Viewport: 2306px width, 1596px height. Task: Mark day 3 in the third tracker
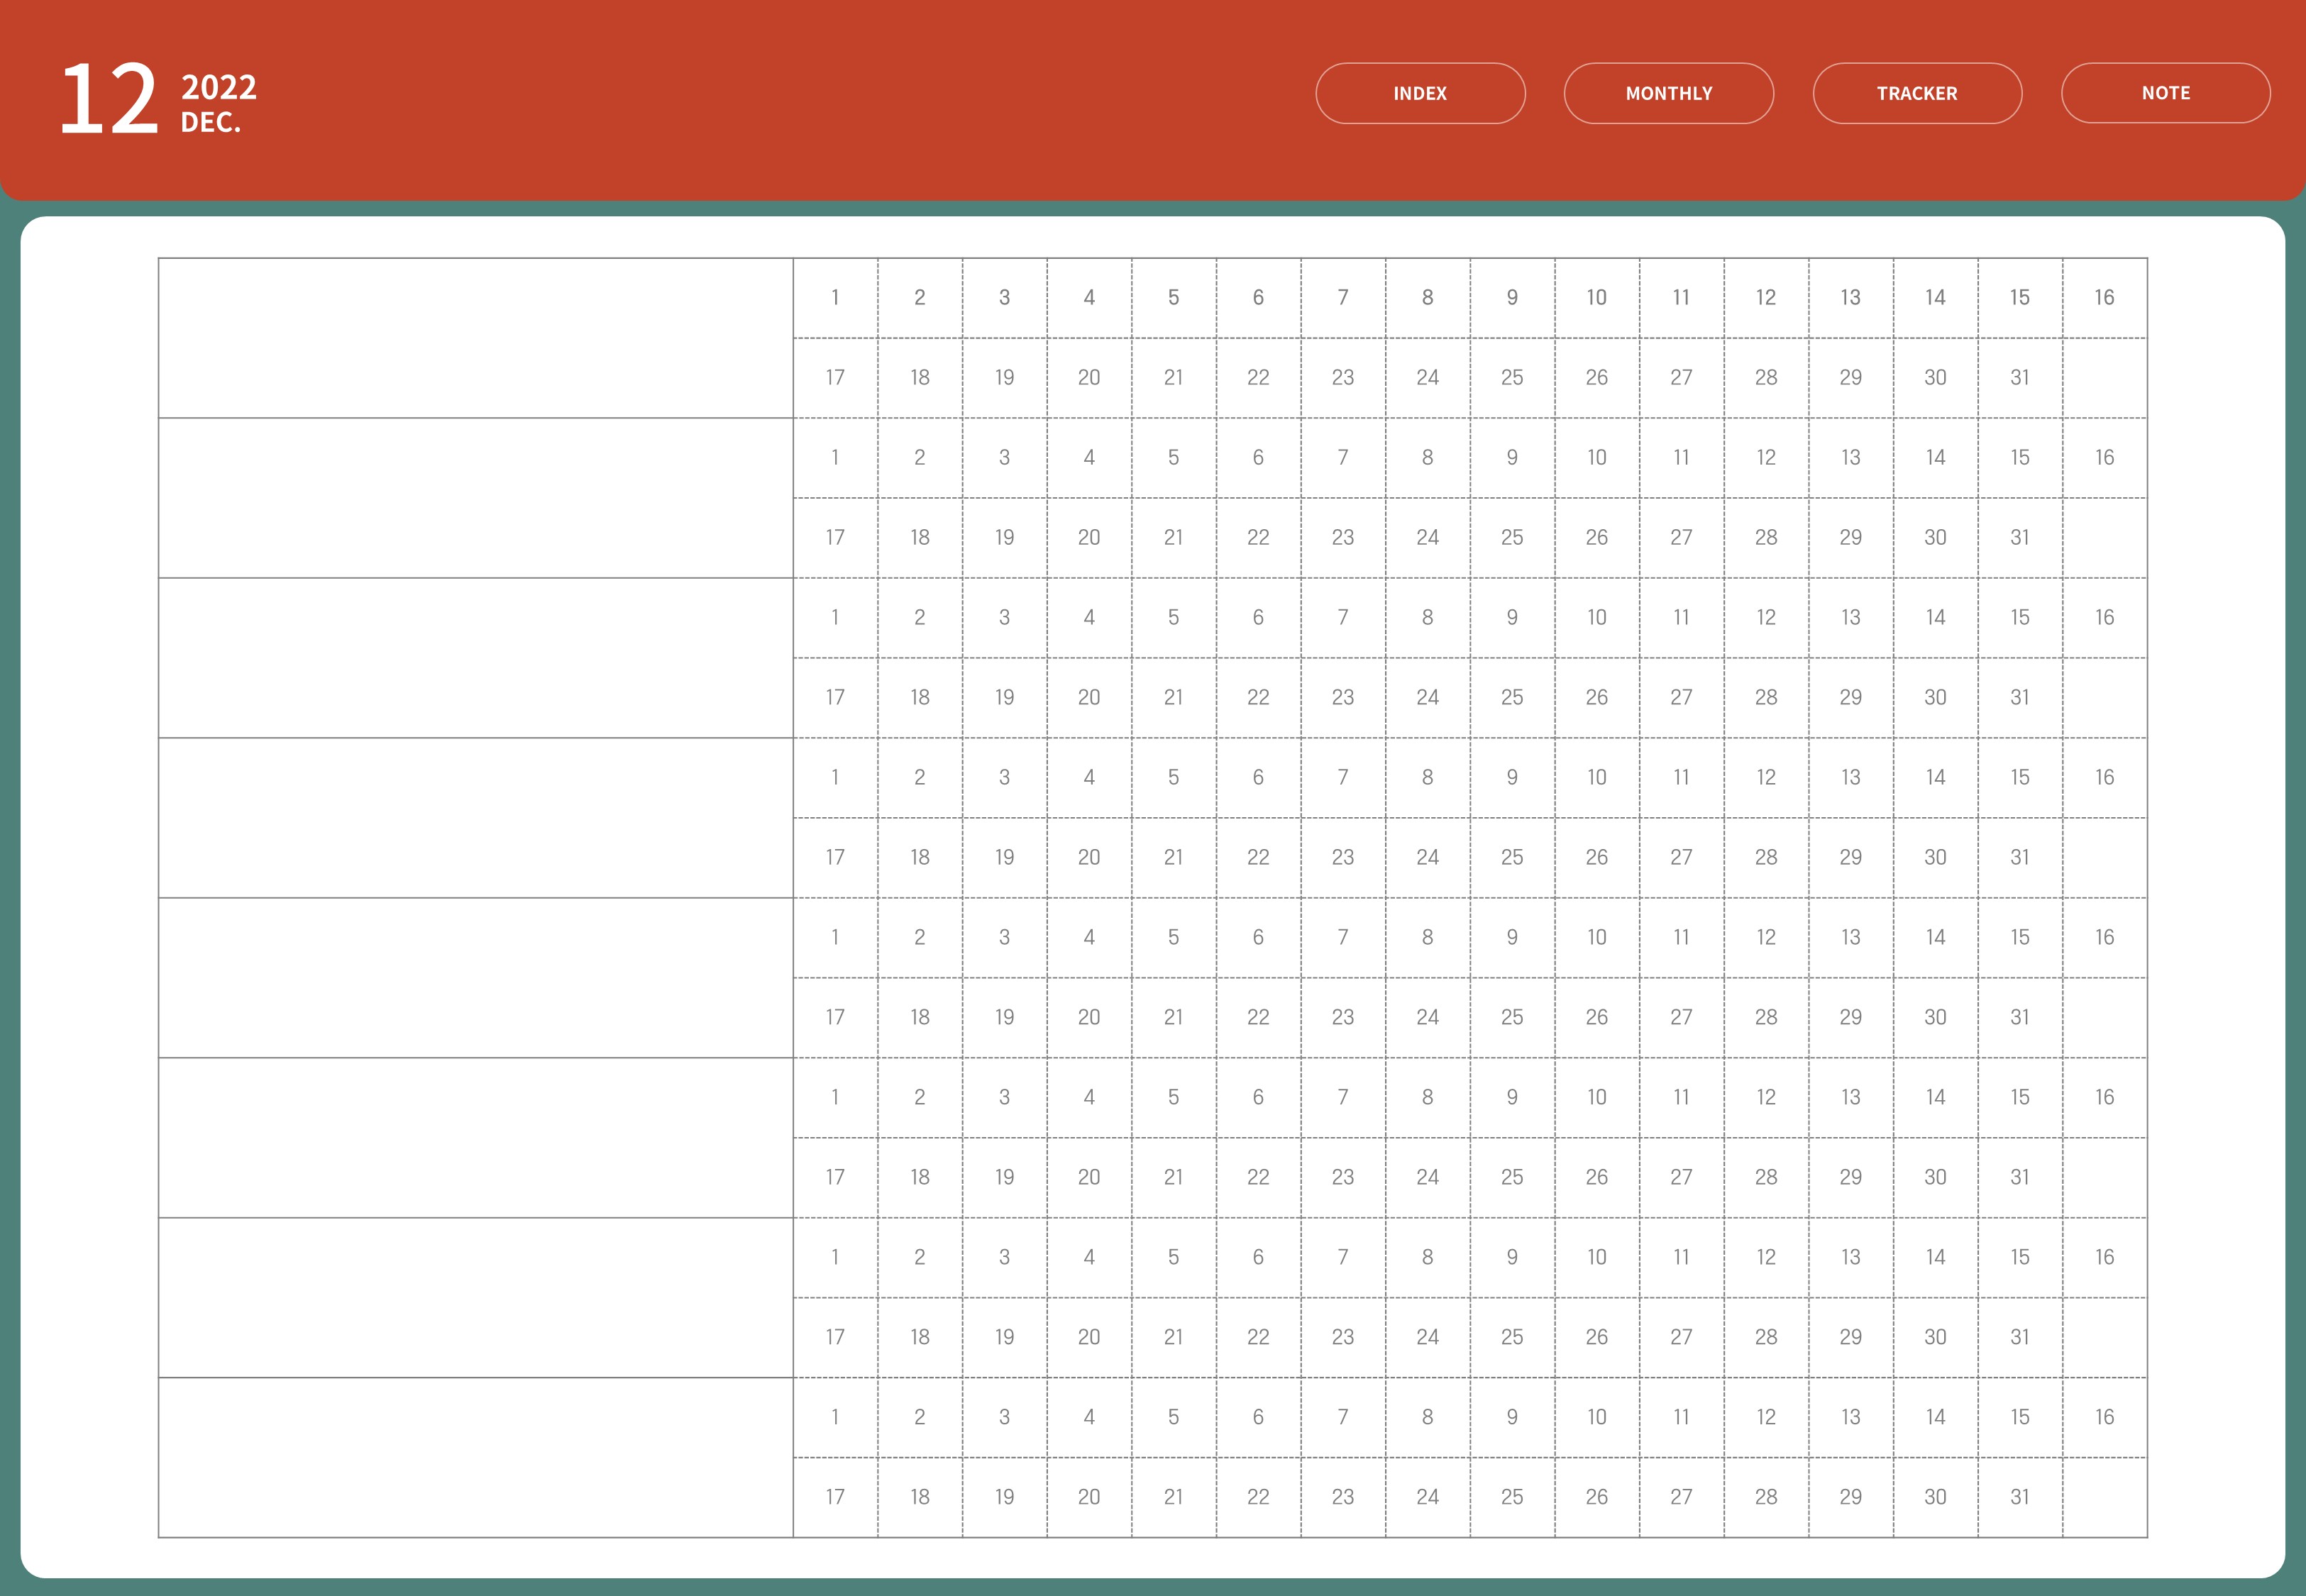click(1005, 618)
